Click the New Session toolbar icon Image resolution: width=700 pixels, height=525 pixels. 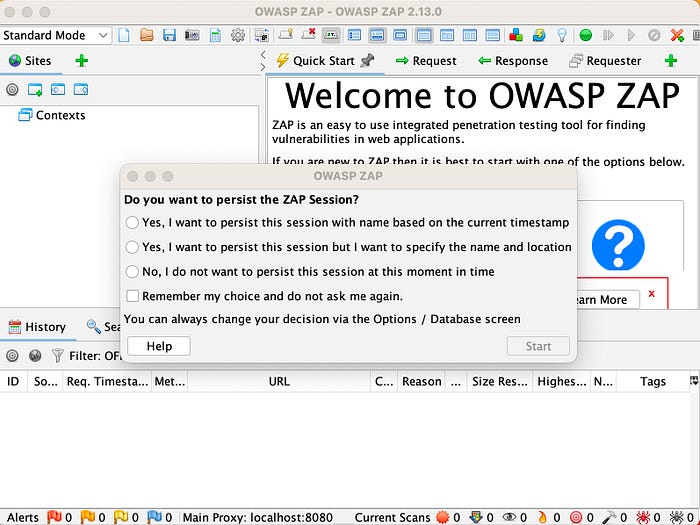[x=124, y=35]
